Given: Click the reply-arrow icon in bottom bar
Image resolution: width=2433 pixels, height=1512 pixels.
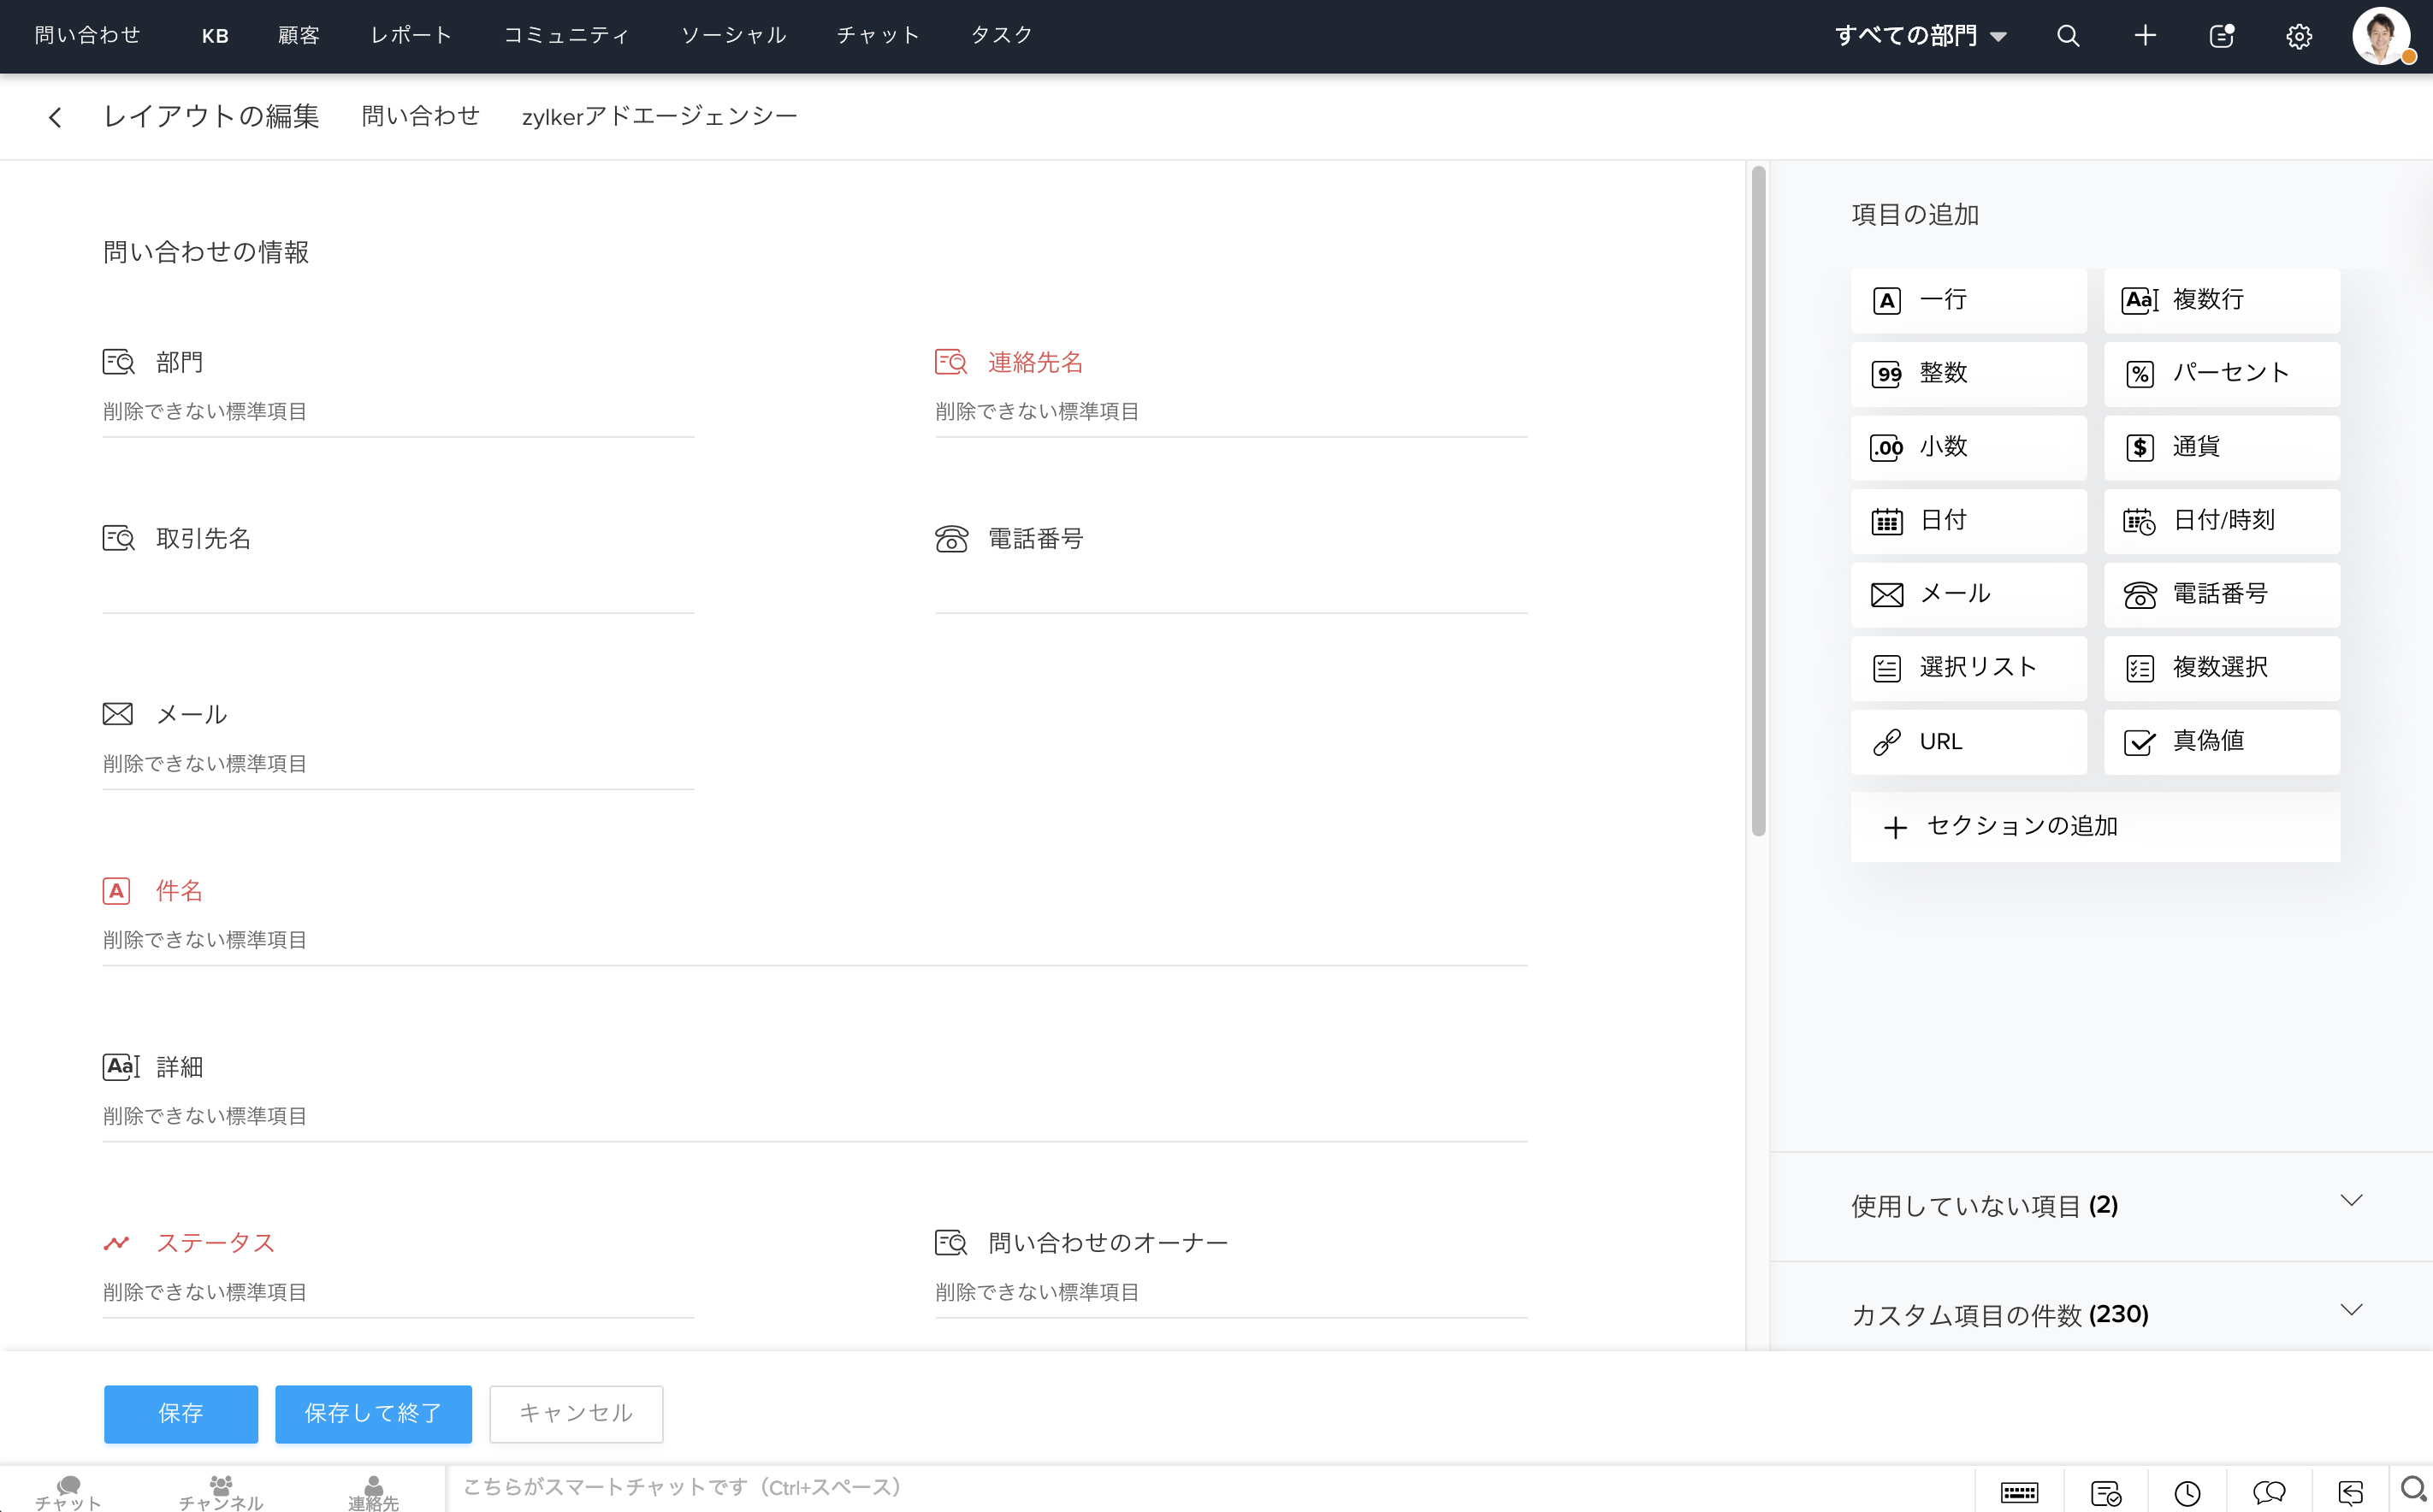Looking at the screenshot, I should pos(2350,1493).
